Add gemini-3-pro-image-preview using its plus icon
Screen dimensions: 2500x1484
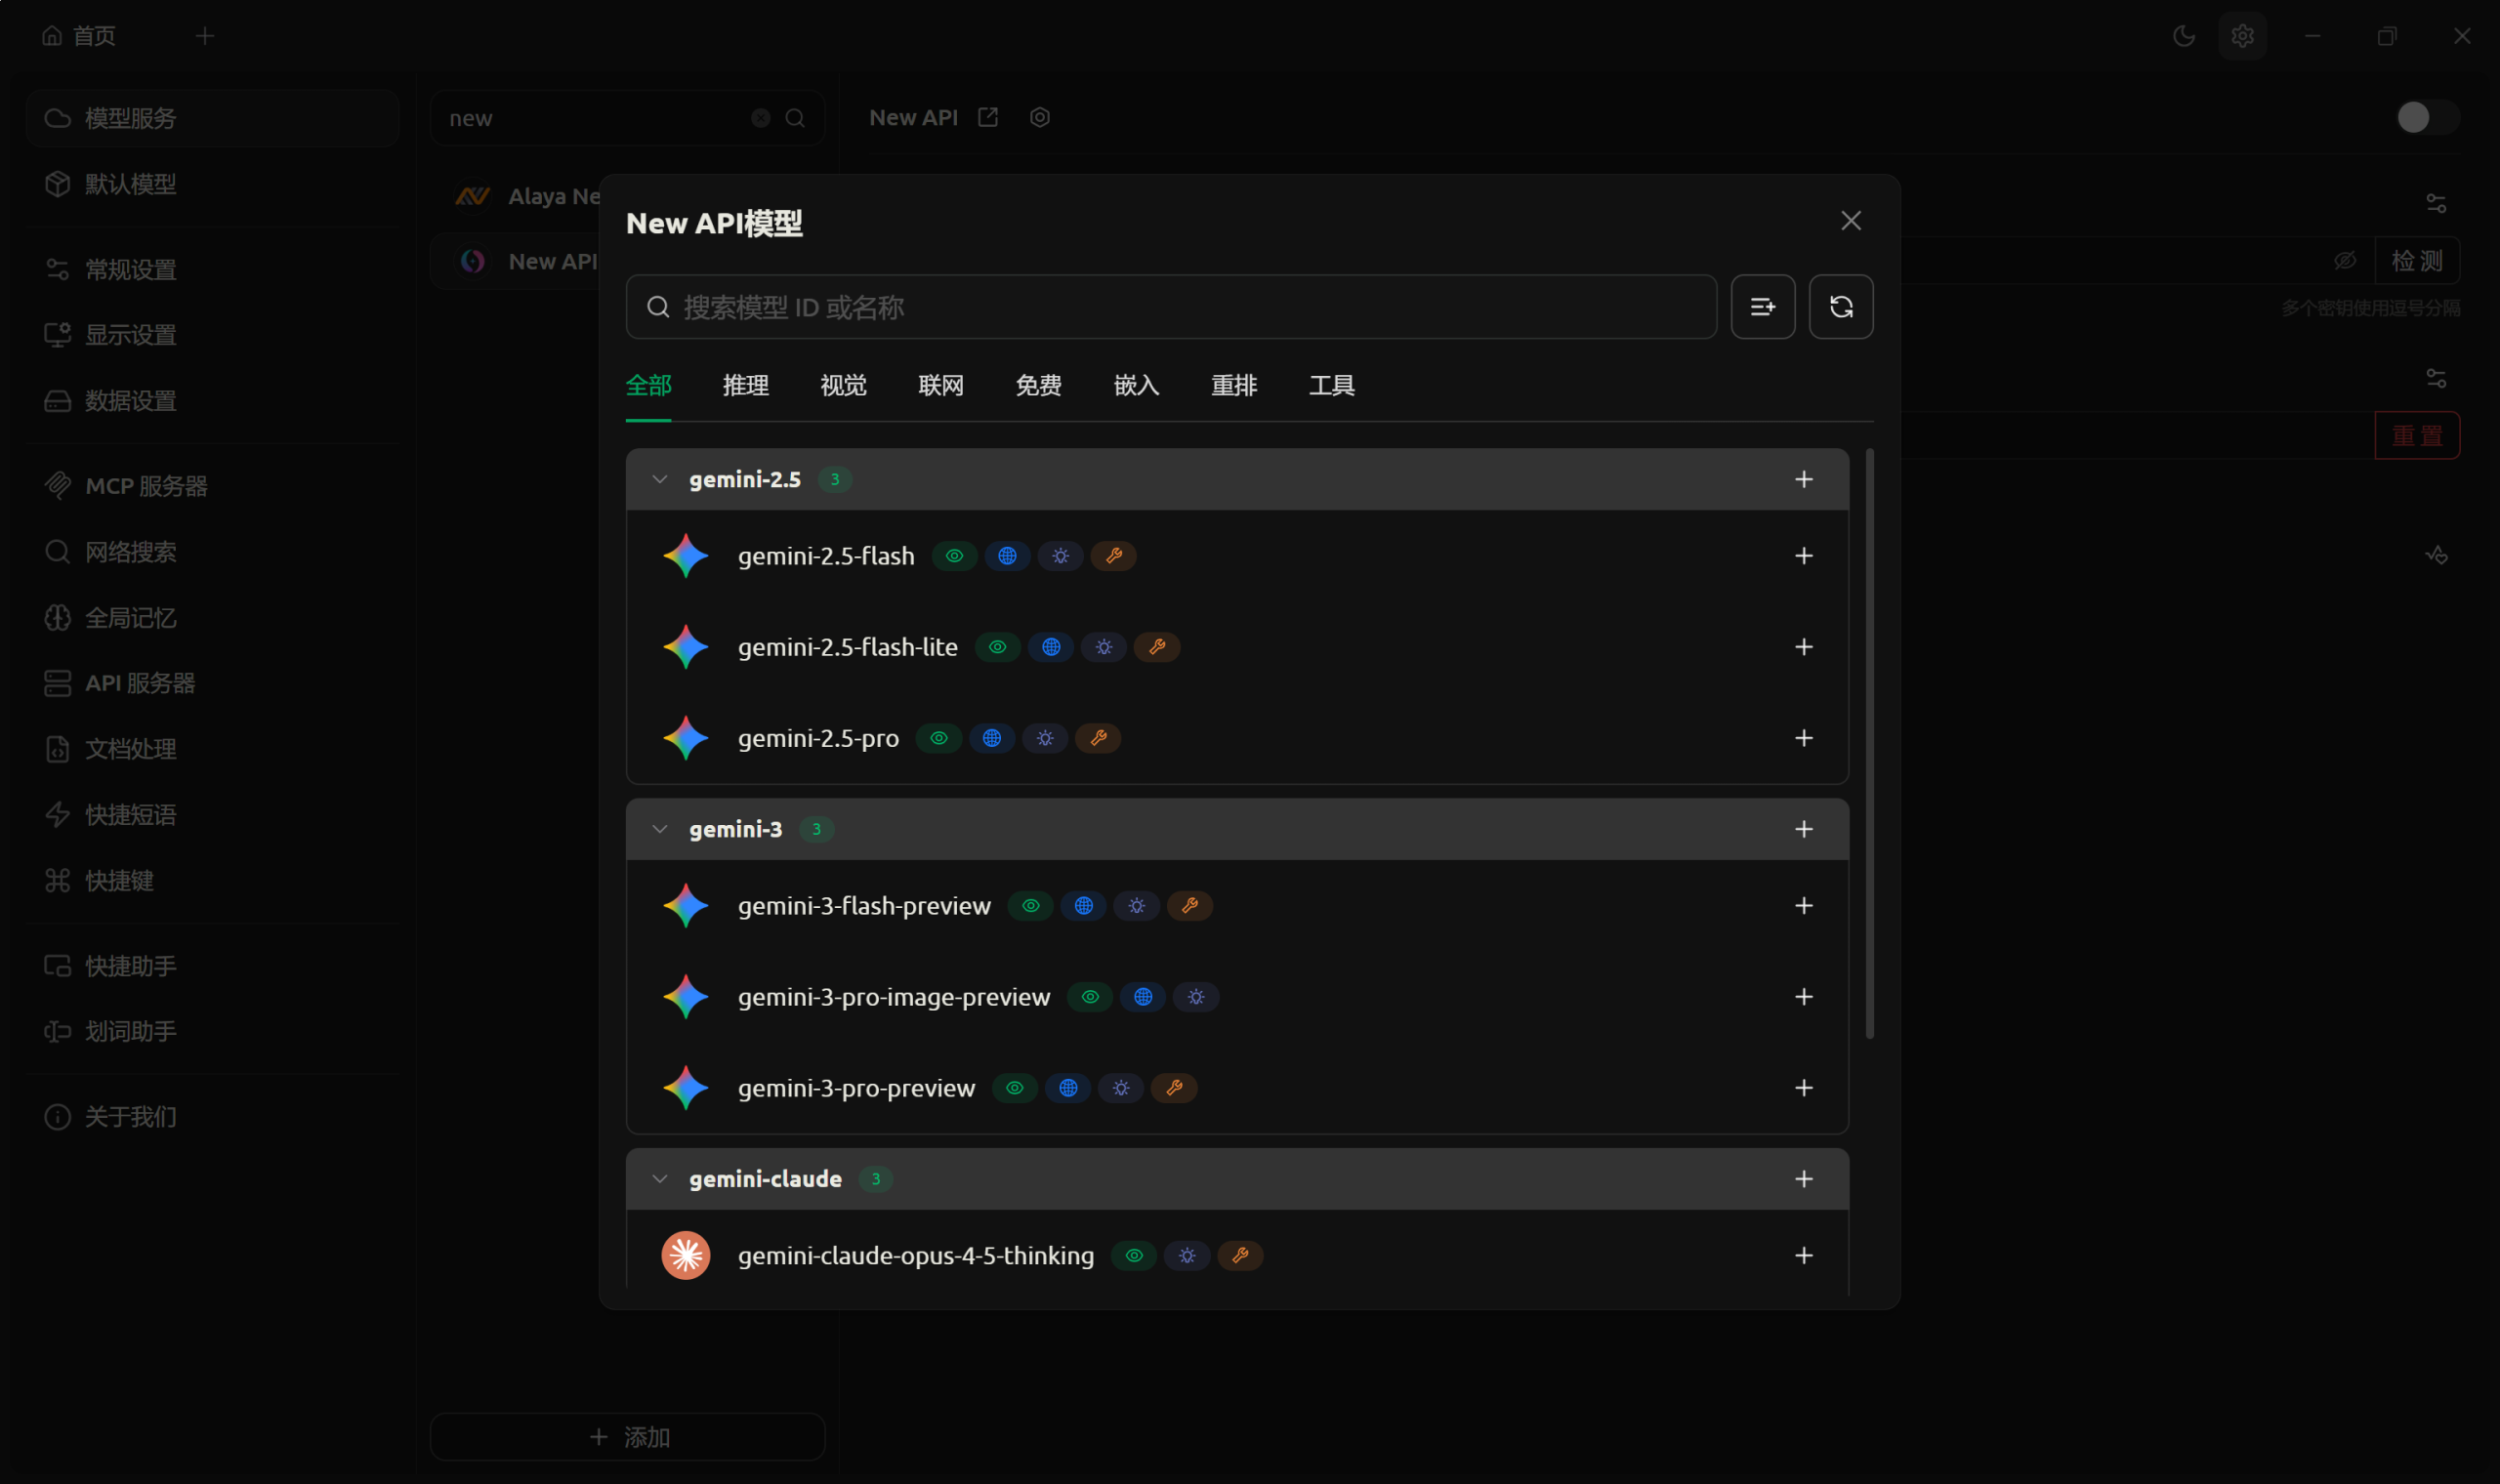tap(1803, 997)
